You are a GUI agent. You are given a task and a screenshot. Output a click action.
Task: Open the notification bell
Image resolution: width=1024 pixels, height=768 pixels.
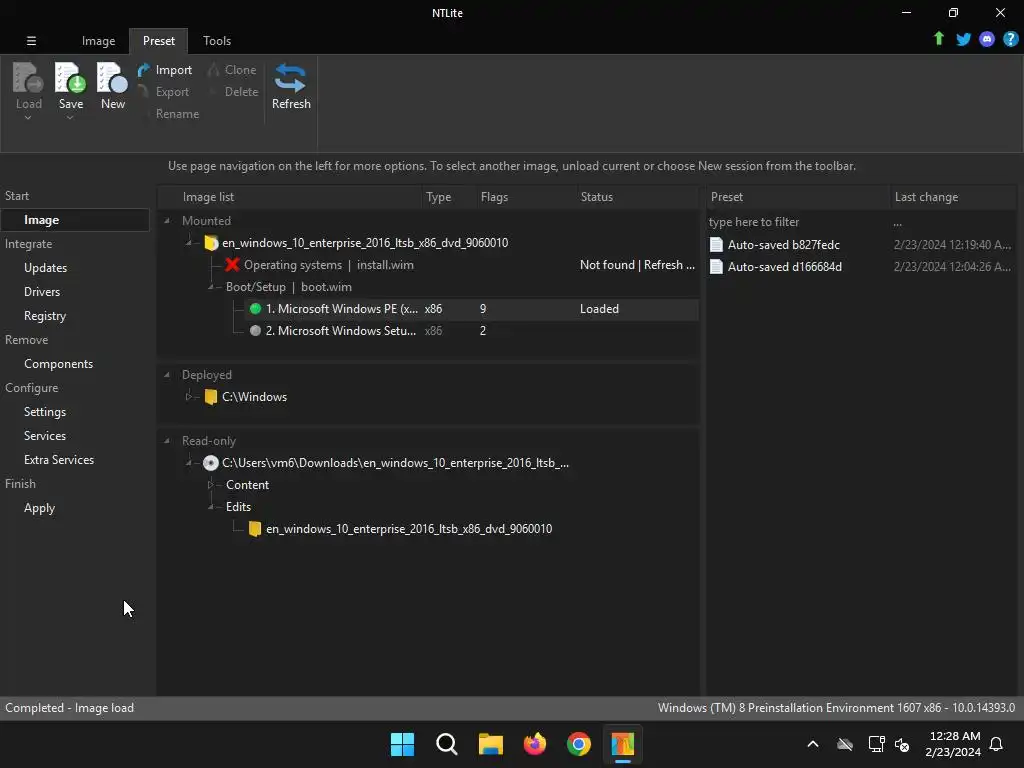(x=996, y=744)
